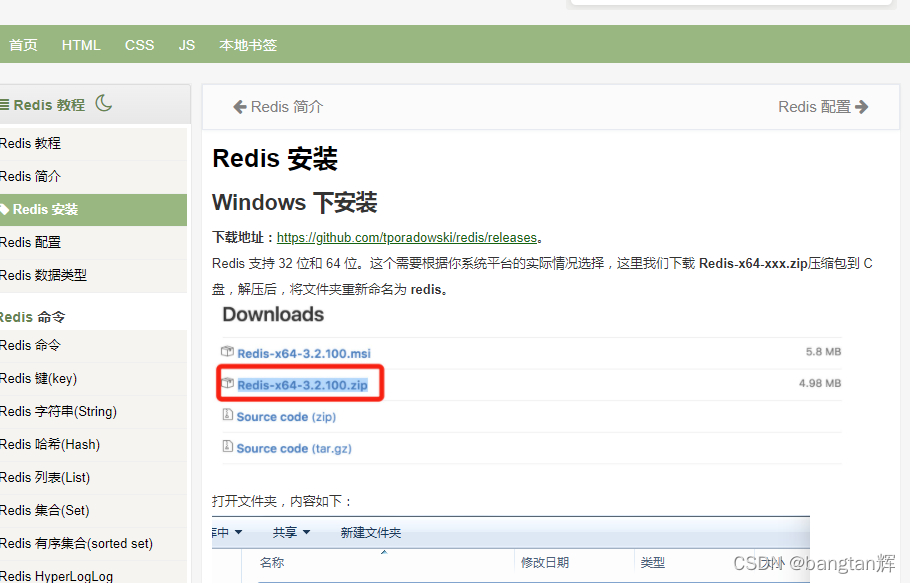The image size is (910, 583).
Task: Open Redis 有序集合(sorted set) in the sidebar
Action: coord(93,544)
